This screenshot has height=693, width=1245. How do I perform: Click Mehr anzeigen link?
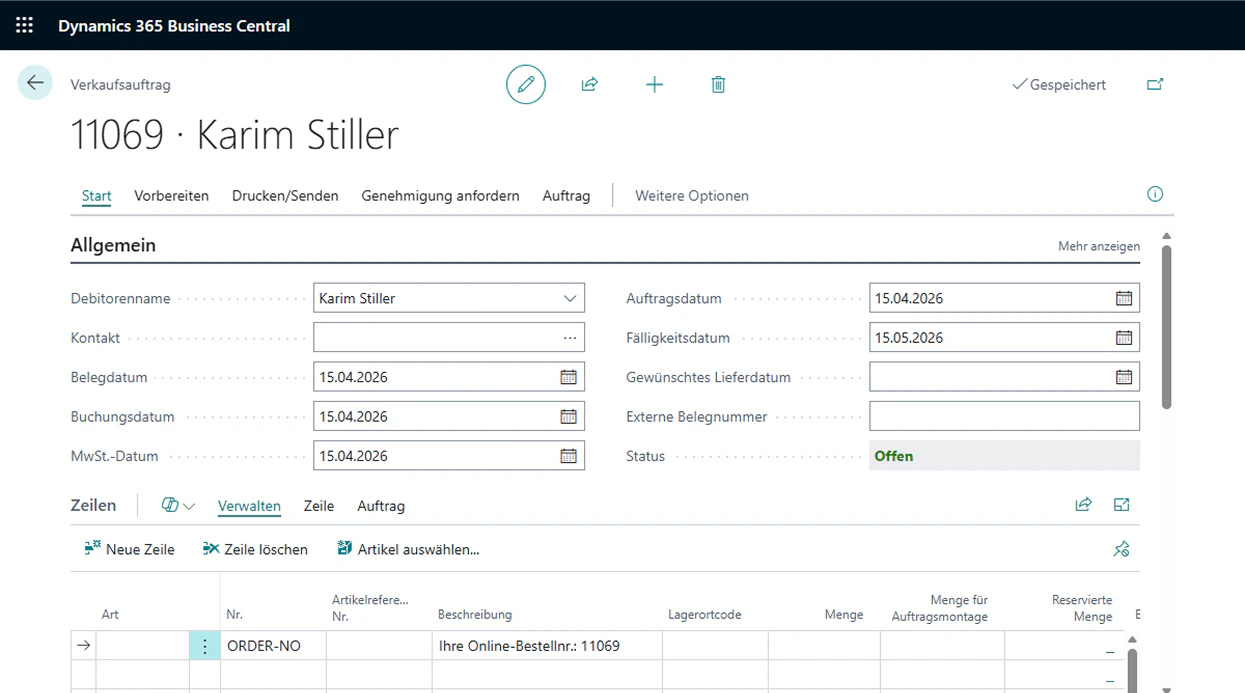click(1099, 246)
